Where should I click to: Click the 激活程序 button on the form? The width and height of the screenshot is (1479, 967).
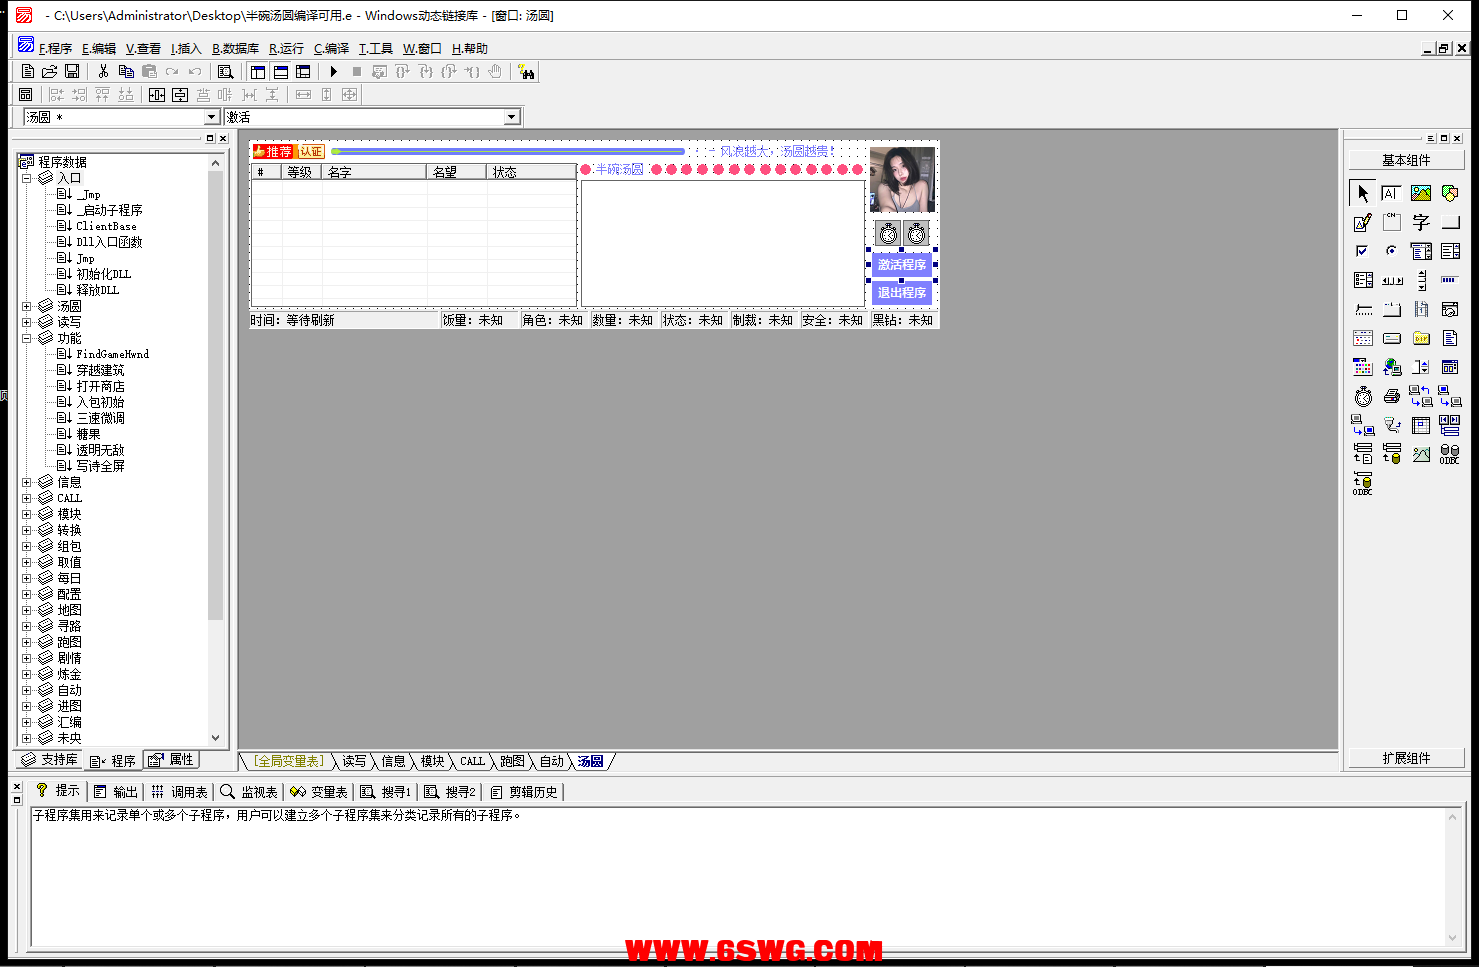click(x=901, y=265)
